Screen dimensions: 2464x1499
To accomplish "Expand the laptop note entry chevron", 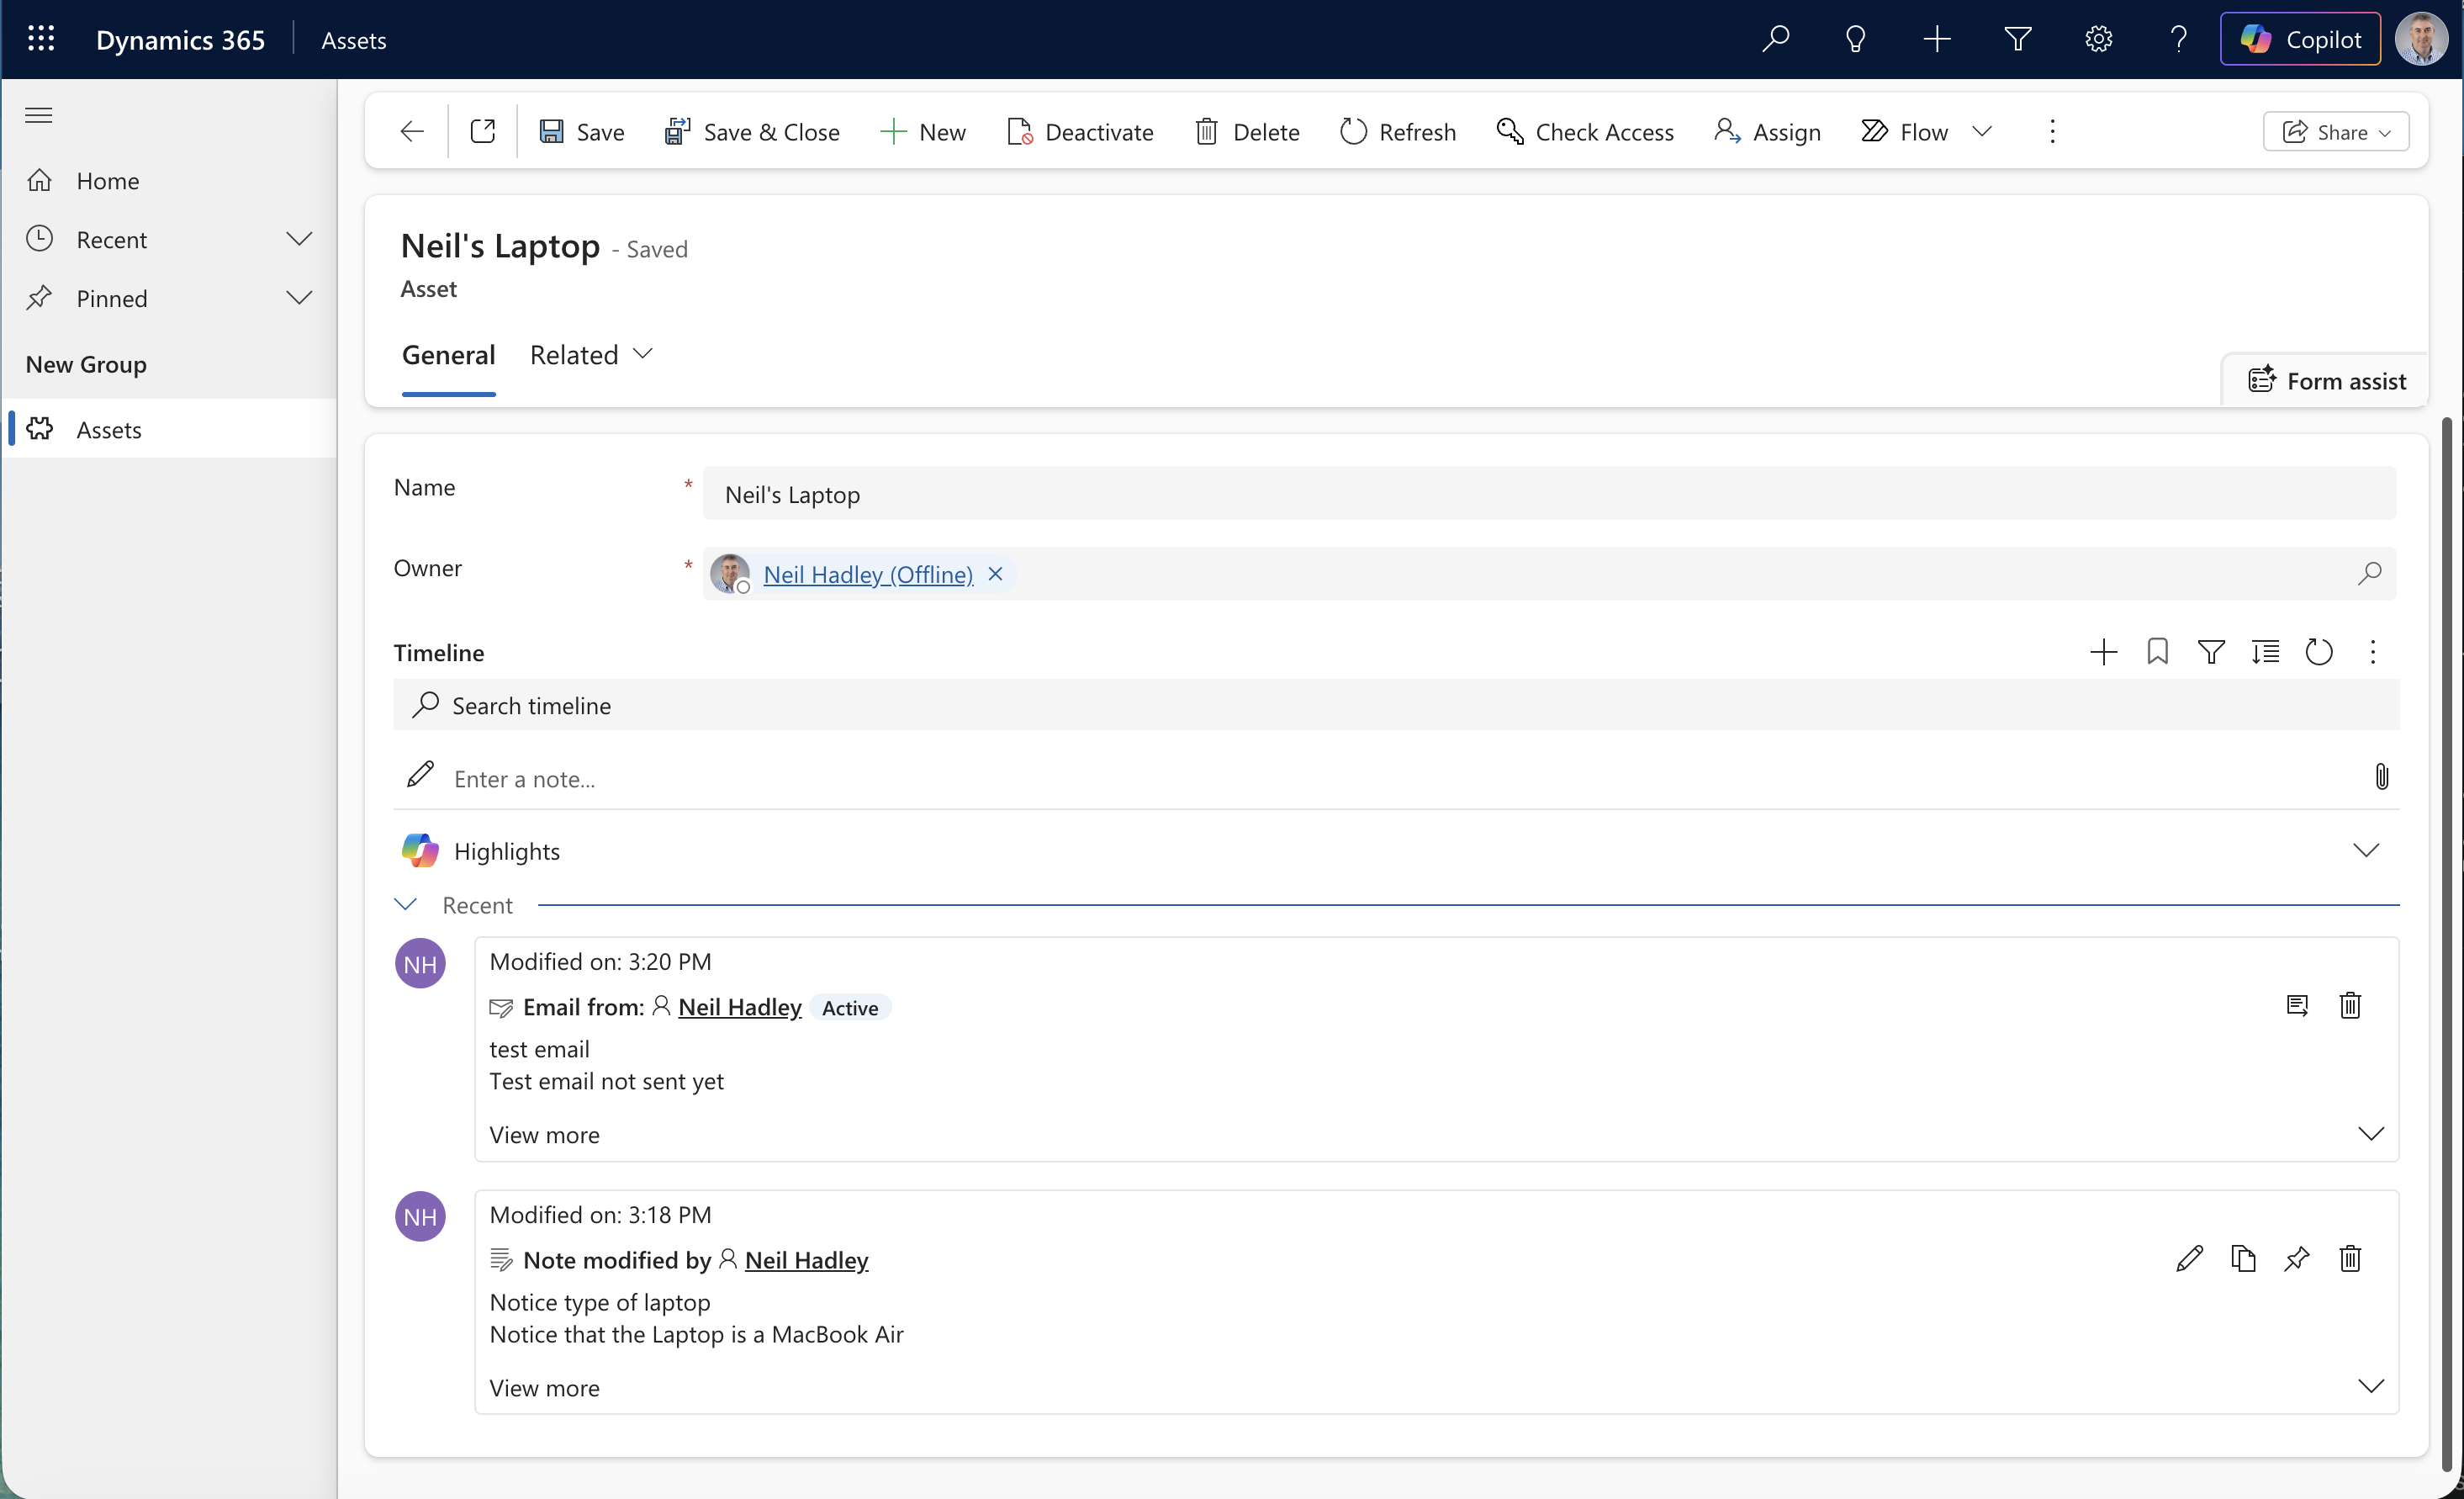I will pyautogui.click(x=2371, y=1386).
